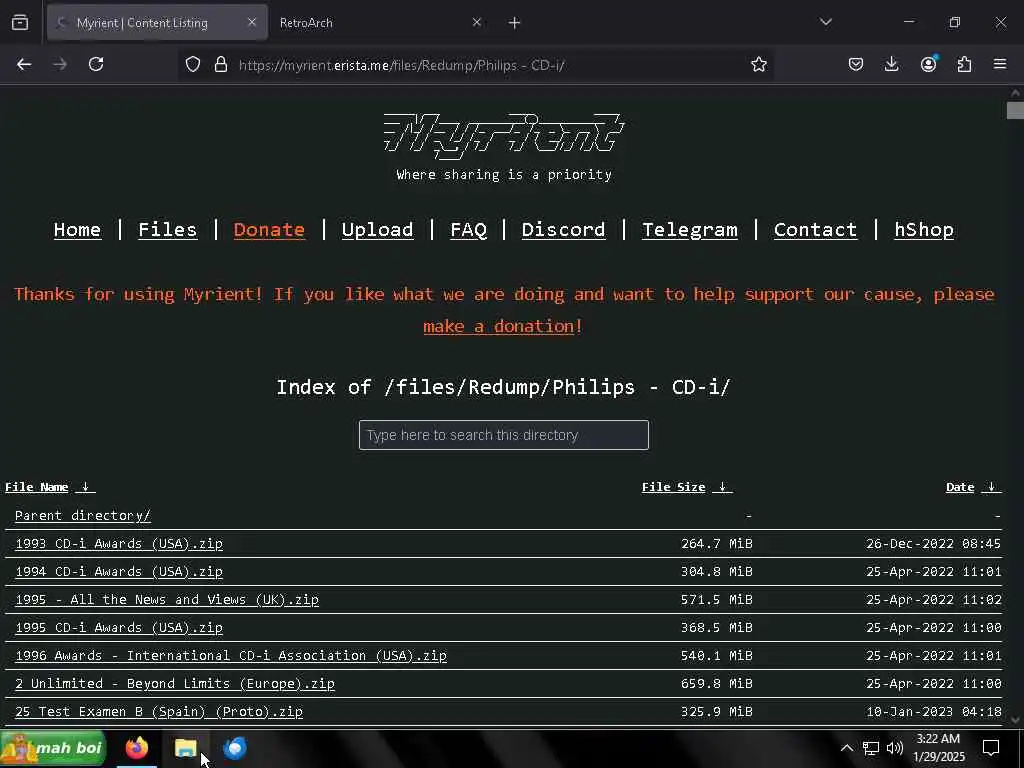
Task: Save page to Pocket
Action: click(x=856, y=64)
